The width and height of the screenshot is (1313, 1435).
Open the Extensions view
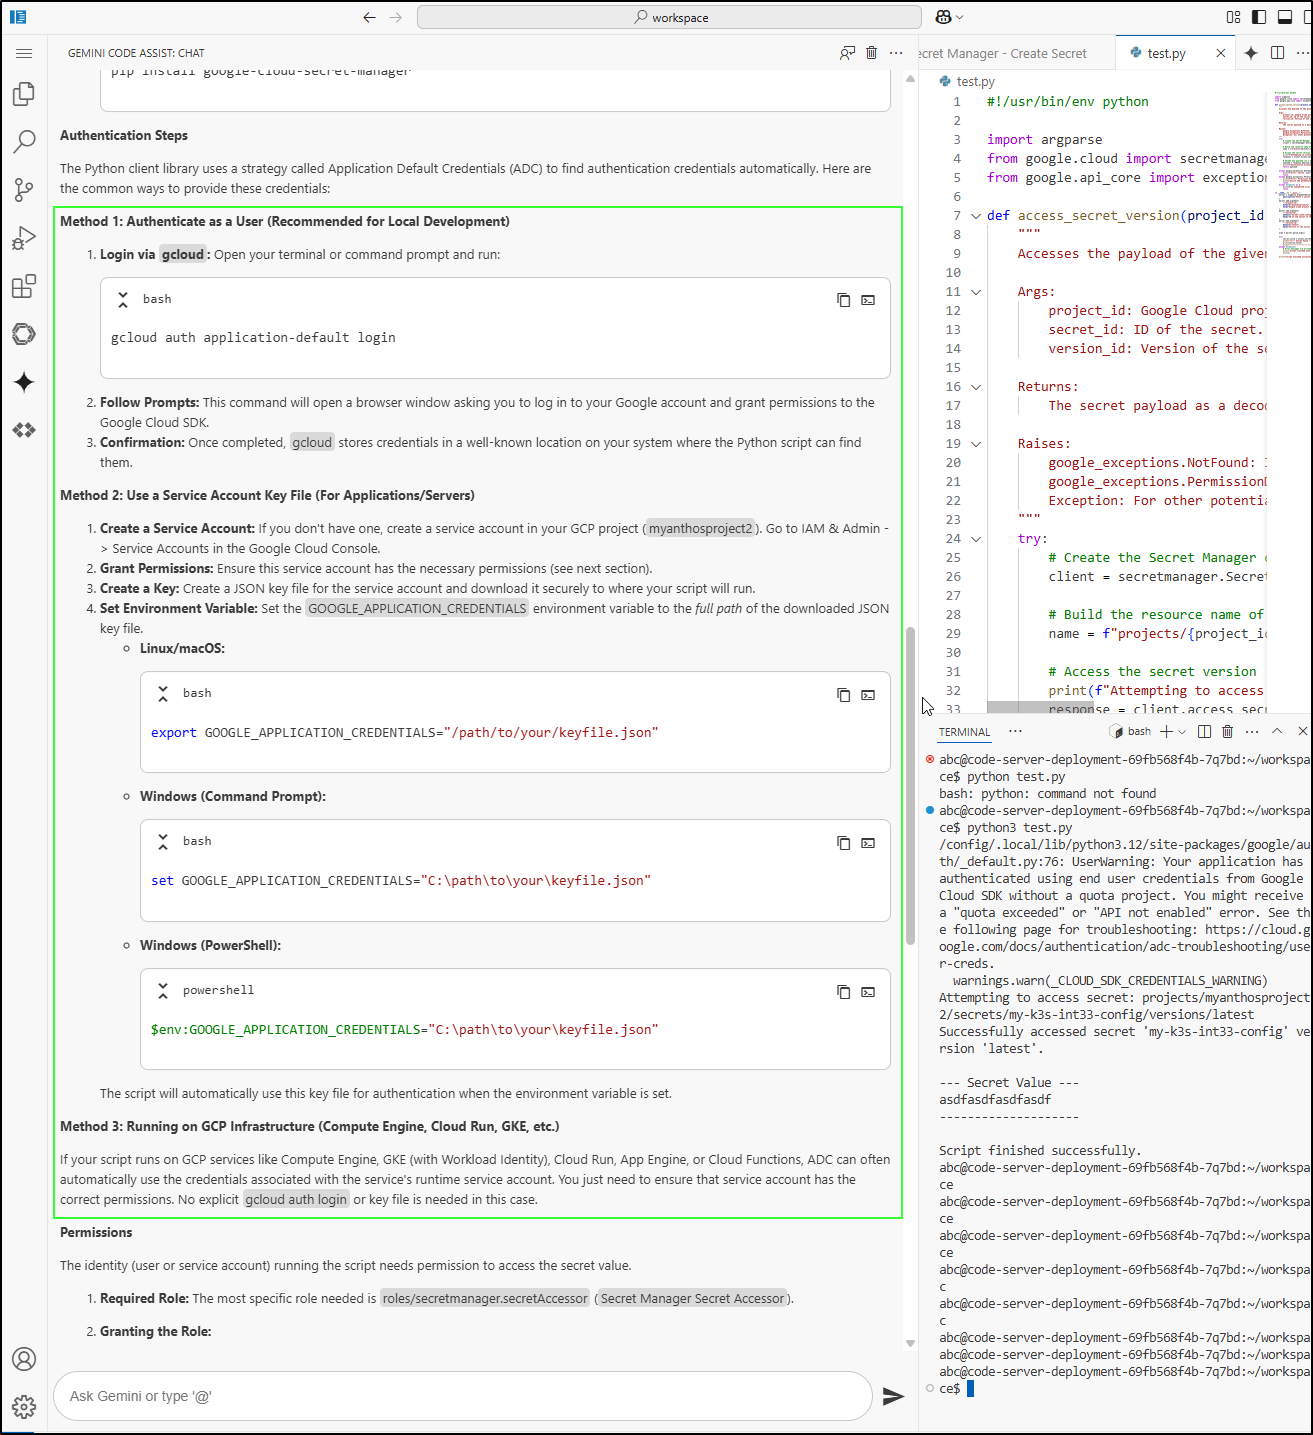tap(24, 286)
